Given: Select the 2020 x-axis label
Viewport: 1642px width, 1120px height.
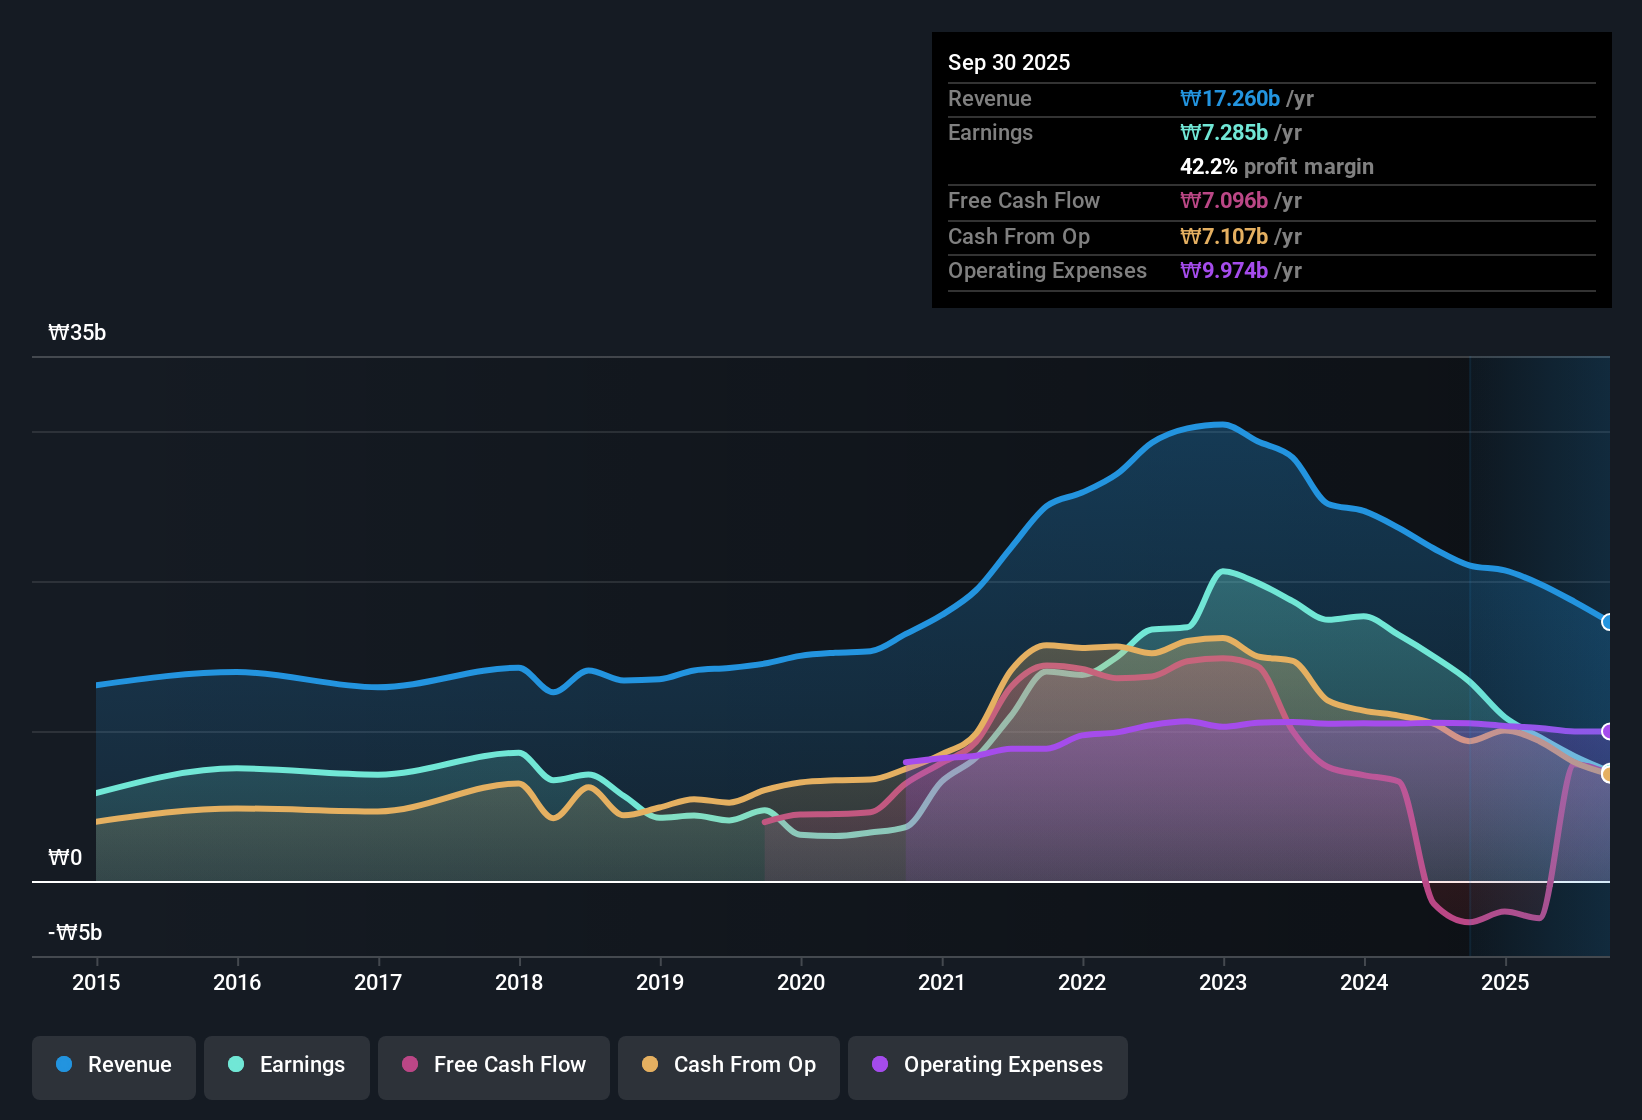Looking at the screenshot, I should pyautogui.click(x=801, y=982).
